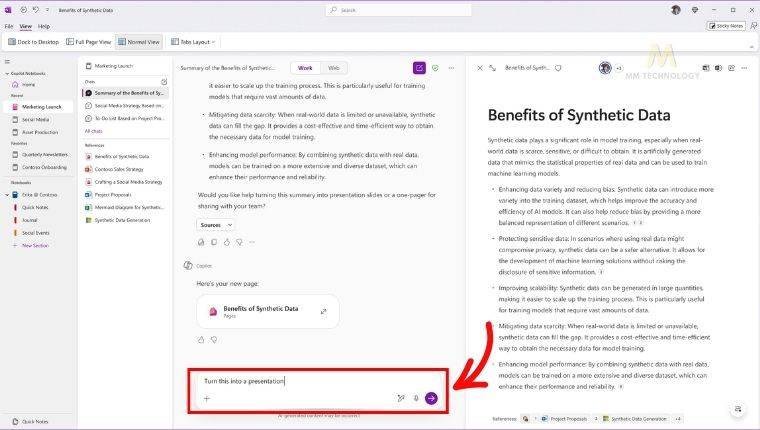This screenshot has width=760, height=430.
Task: Open the File menu
Action: pos(9,26)
